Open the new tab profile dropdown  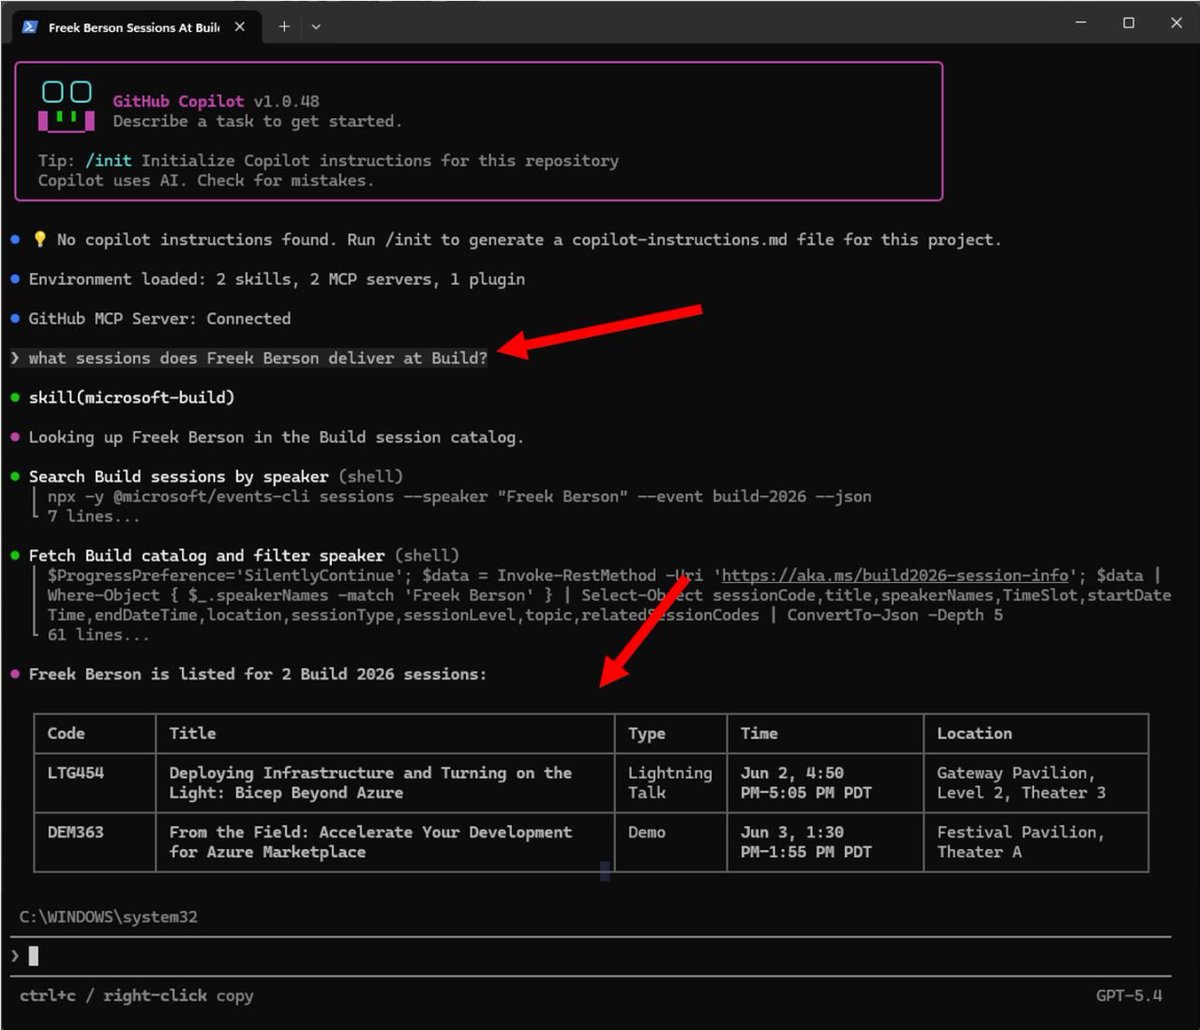[x=316, y=27]
